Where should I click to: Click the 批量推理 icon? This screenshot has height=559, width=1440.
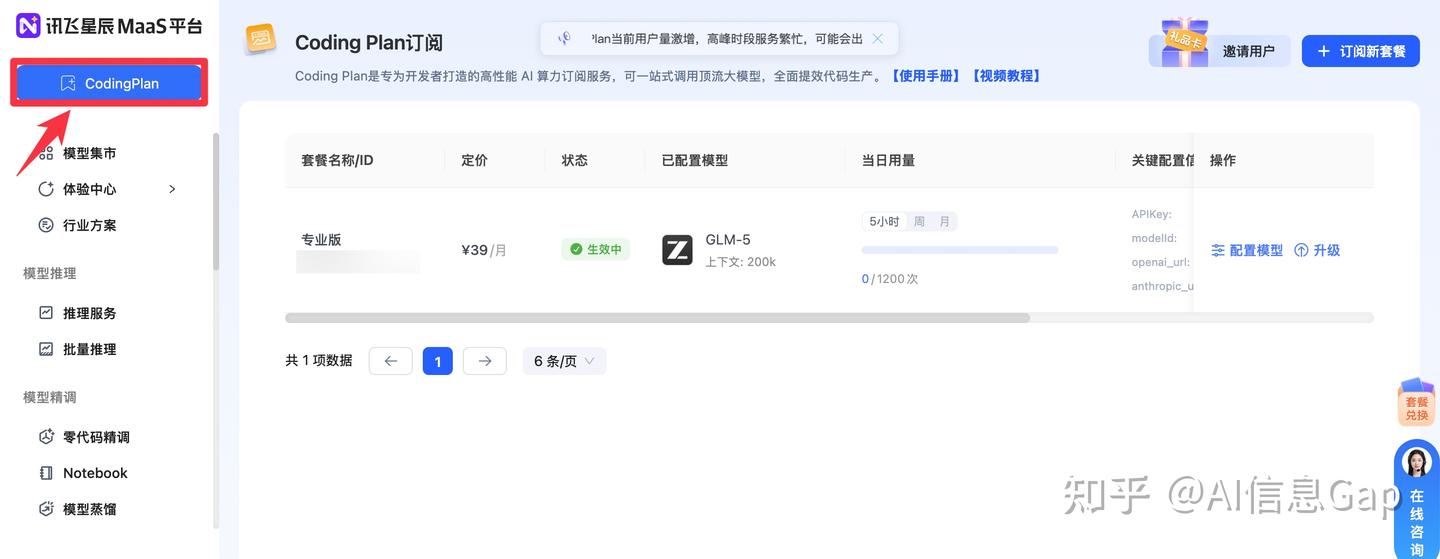[46, 349]
